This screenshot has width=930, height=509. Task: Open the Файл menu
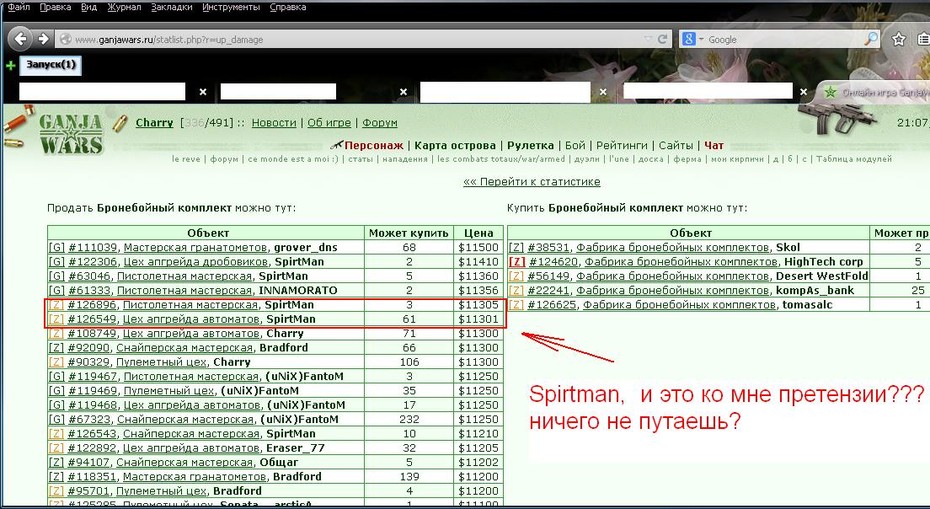[18, 7]
